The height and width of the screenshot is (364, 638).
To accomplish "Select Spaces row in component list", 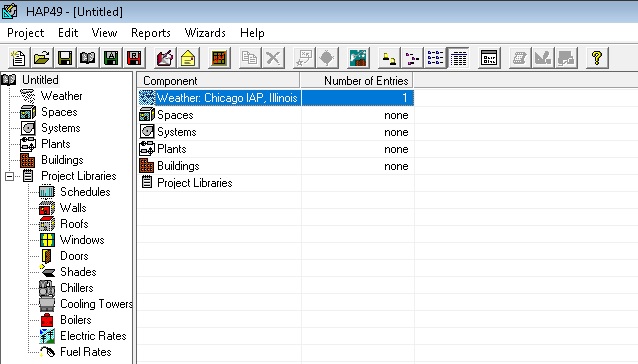I will [x=276, y=115].
